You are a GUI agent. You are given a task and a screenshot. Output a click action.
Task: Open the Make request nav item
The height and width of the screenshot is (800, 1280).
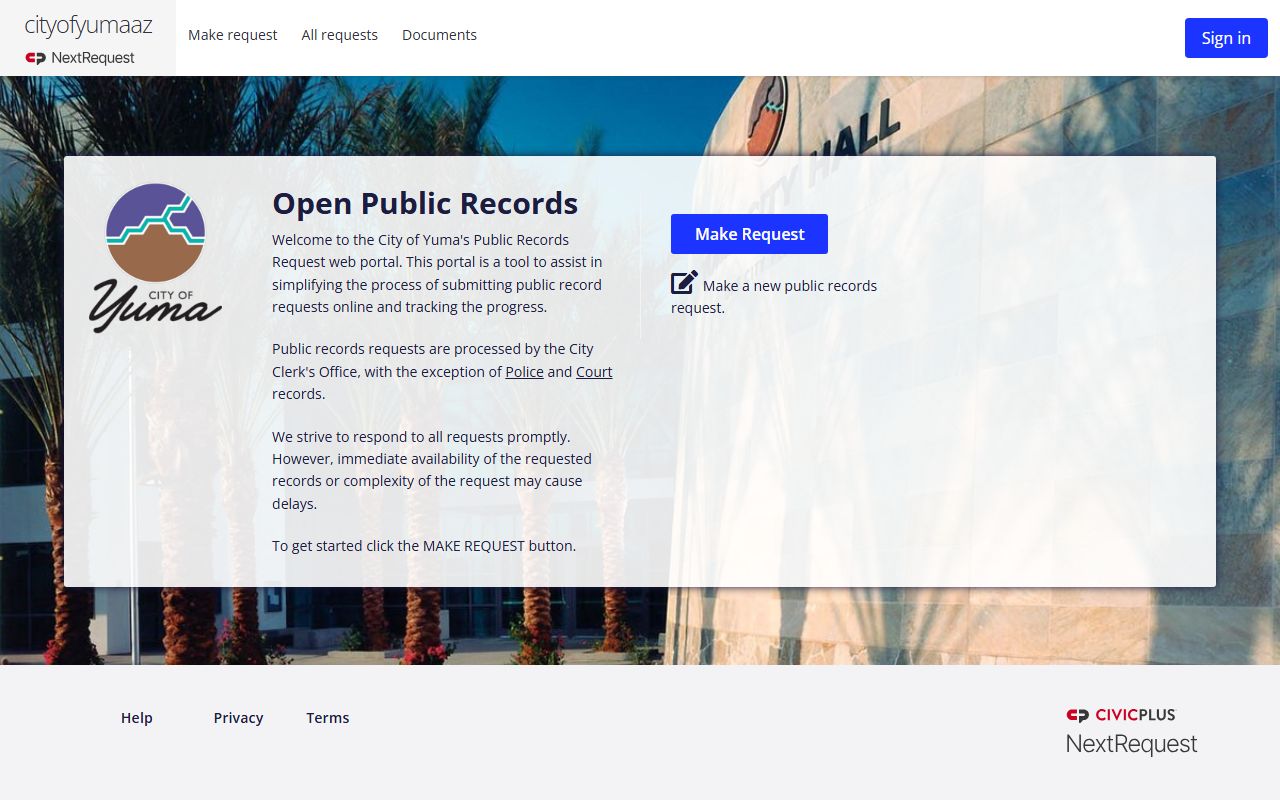[x=233, y=35]
